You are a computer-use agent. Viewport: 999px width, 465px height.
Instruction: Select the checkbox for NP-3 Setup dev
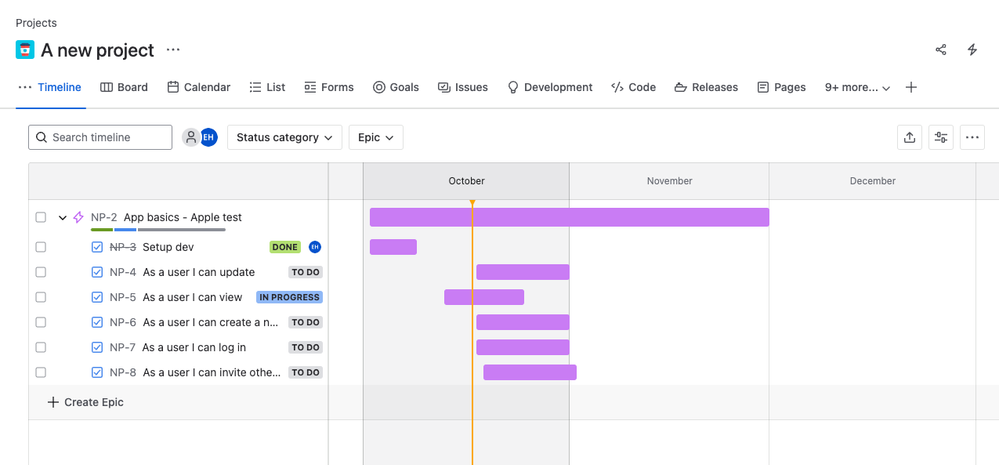[x=41, y=247]
